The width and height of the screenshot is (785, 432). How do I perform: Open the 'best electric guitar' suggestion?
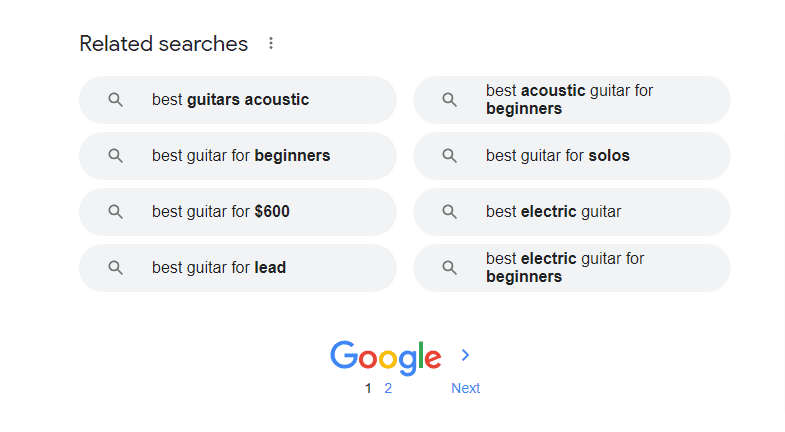pos(553,212)
